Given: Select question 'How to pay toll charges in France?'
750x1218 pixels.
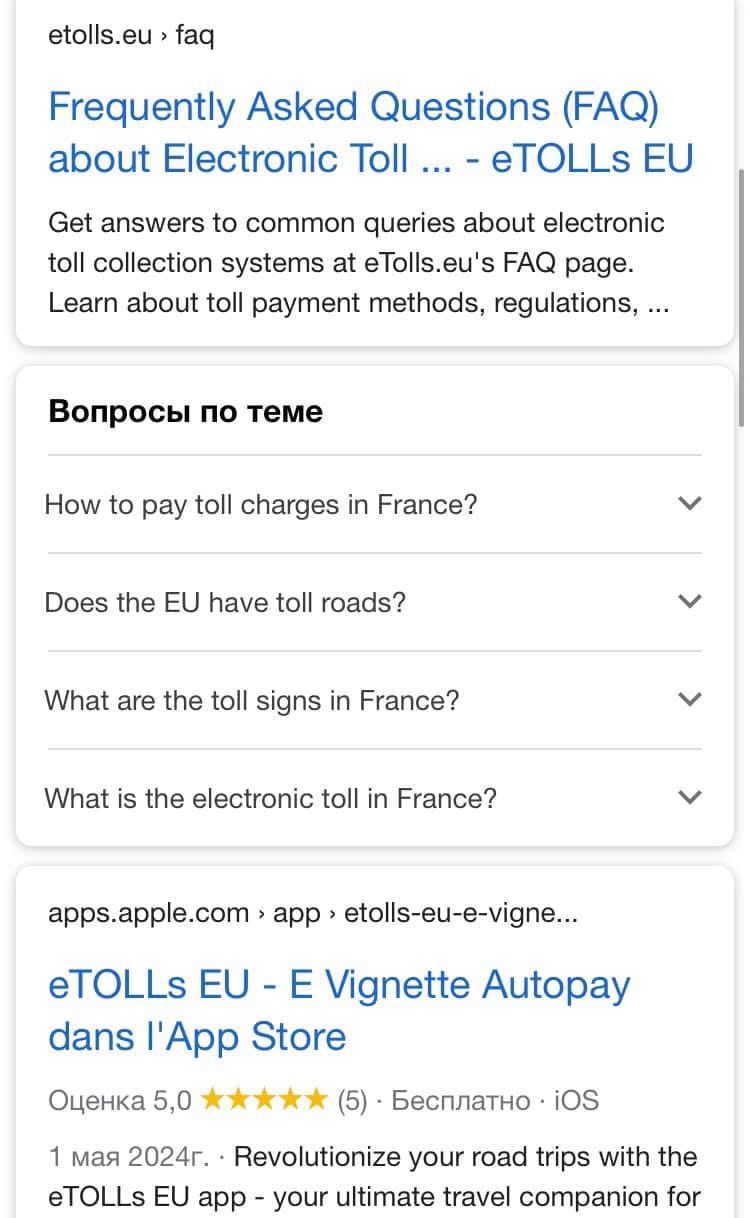Looking at the screenshot, I should pos(261,504).
